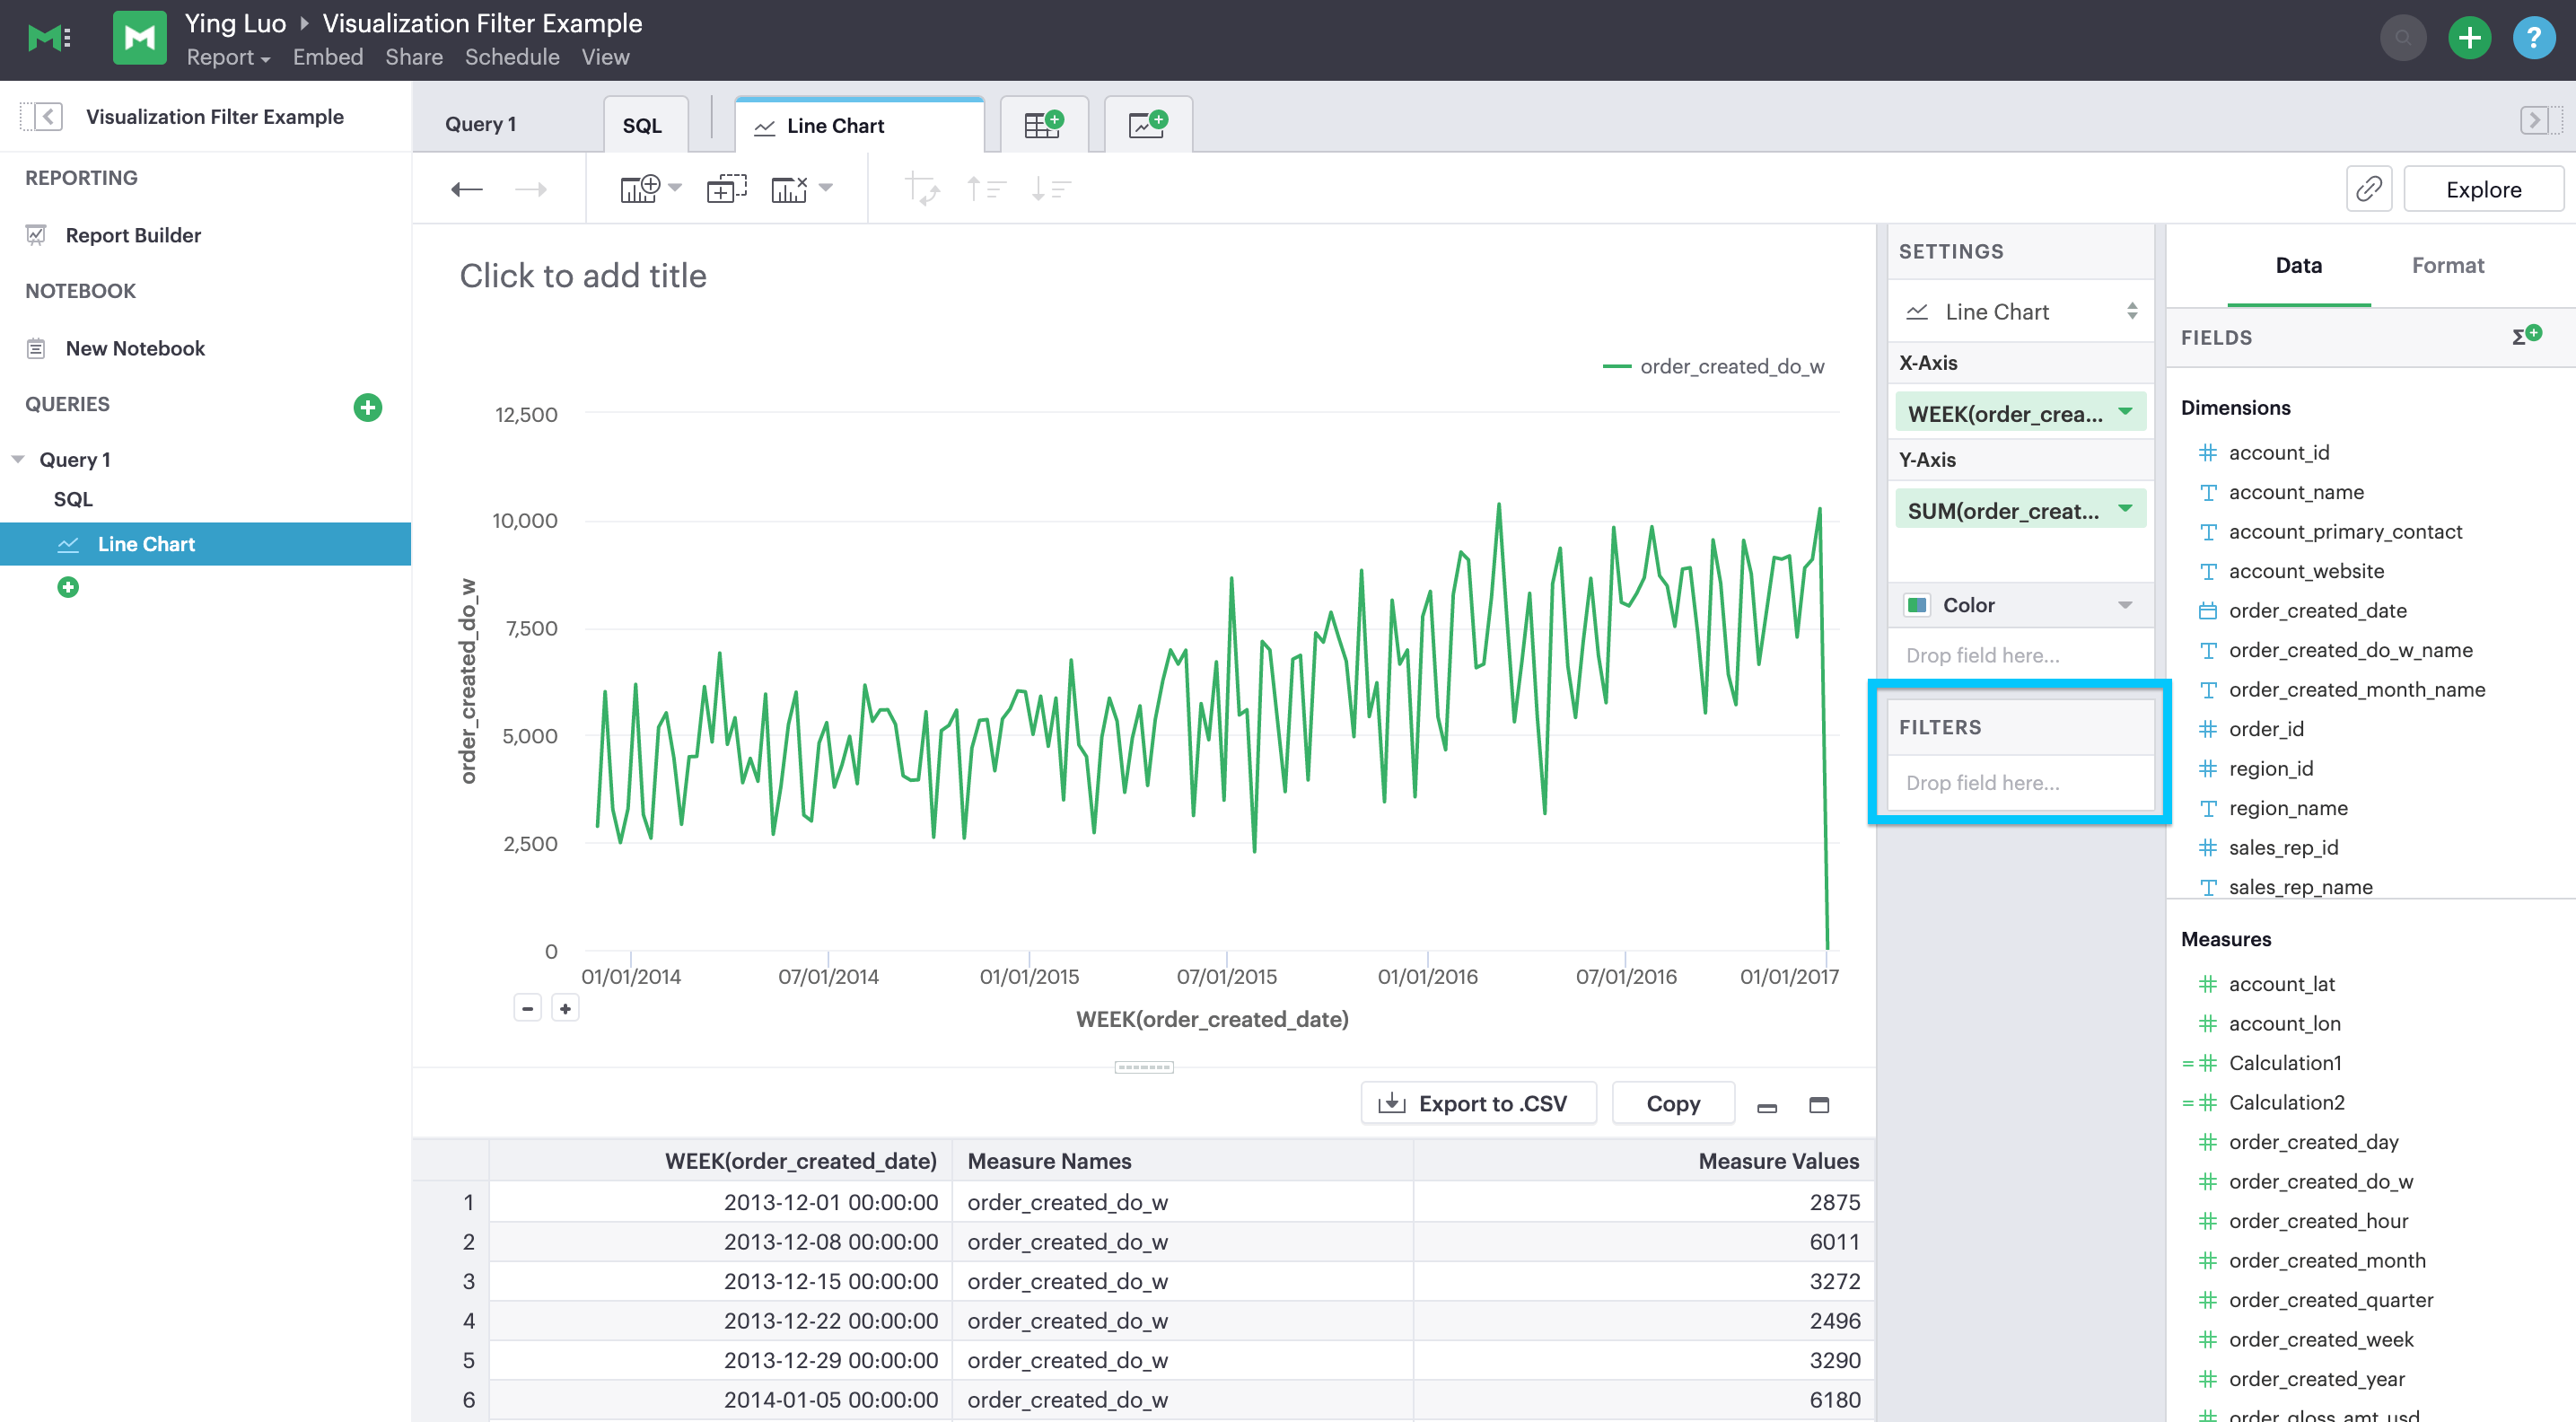Switch to the SQL tab

[643, 124]
